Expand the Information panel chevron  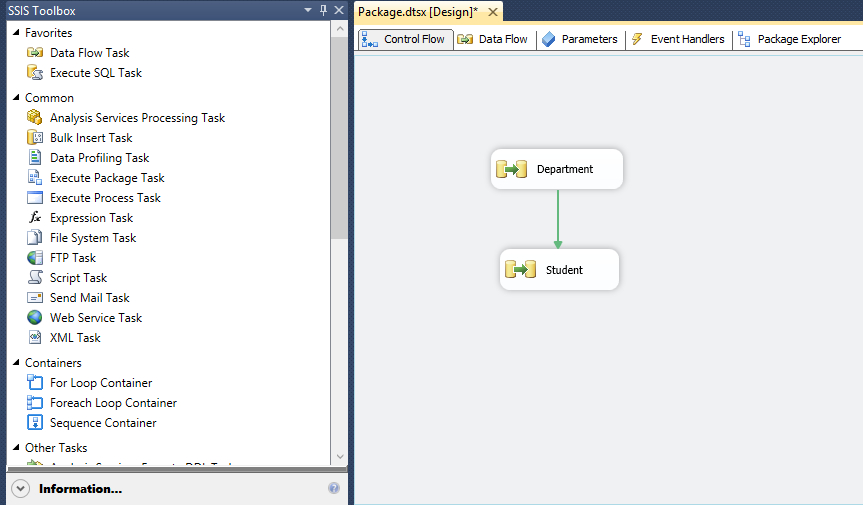[20, 488]
